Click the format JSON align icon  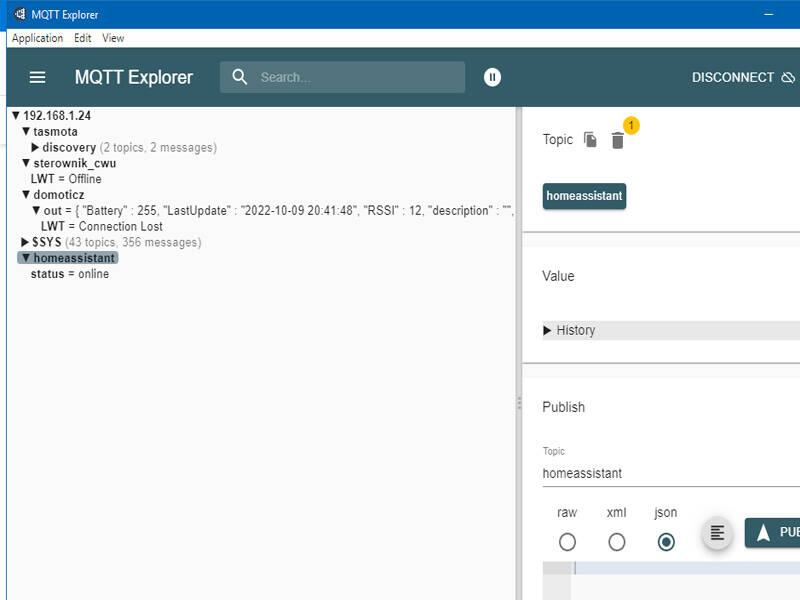[717, 533]
